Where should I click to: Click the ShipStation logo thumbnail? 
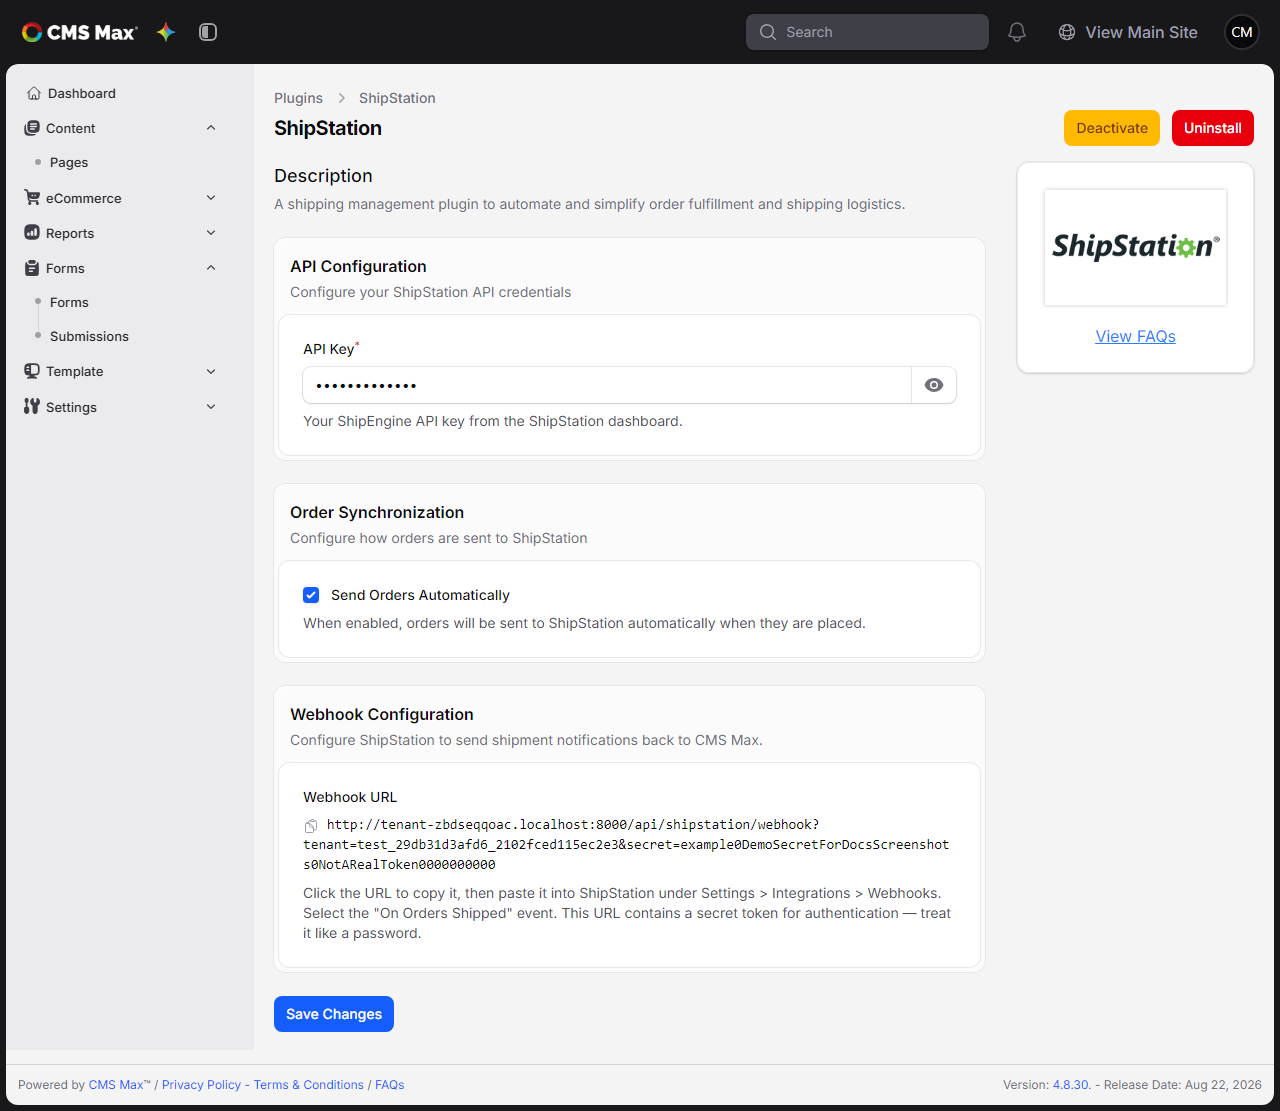coord(1135,247)
